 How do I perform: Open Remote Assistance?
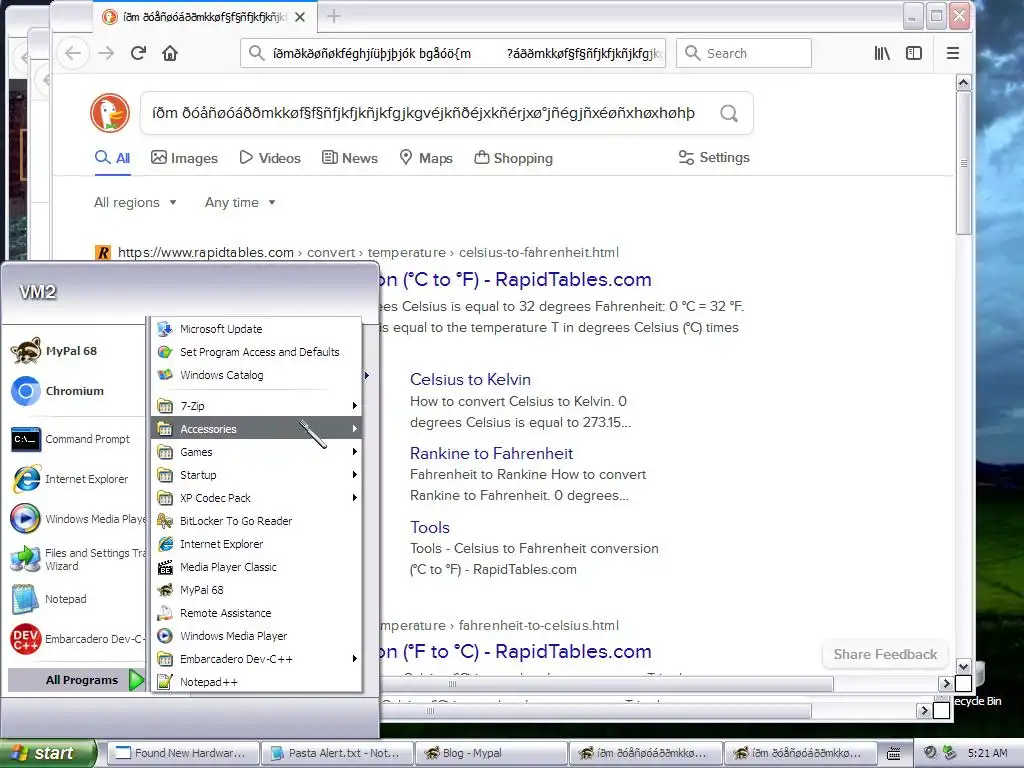coord(257,613)
